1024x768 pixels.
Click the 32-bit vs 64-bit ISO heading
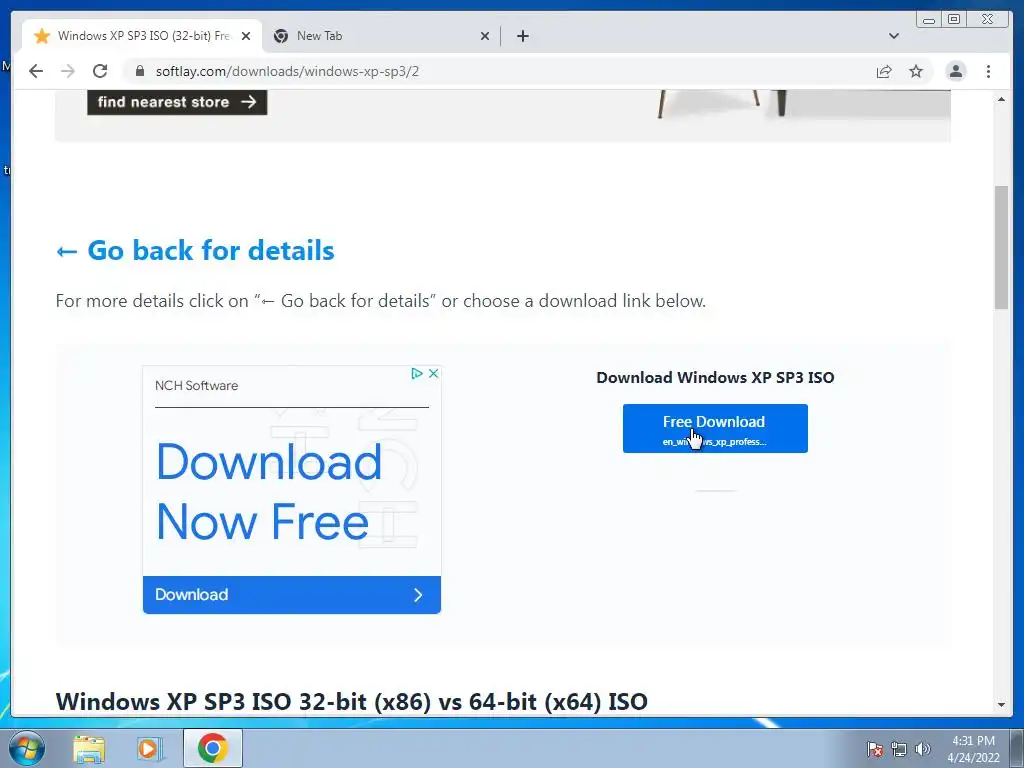click(x=351, y=701)
